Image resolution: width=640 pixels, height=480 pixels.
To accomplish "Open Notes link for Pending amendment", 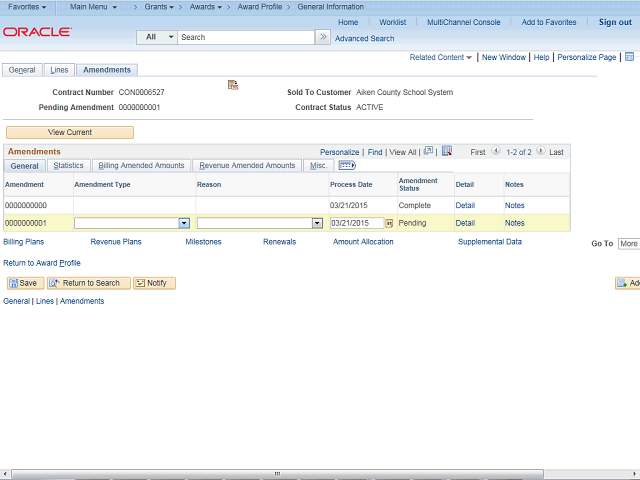I will [514, 223].
